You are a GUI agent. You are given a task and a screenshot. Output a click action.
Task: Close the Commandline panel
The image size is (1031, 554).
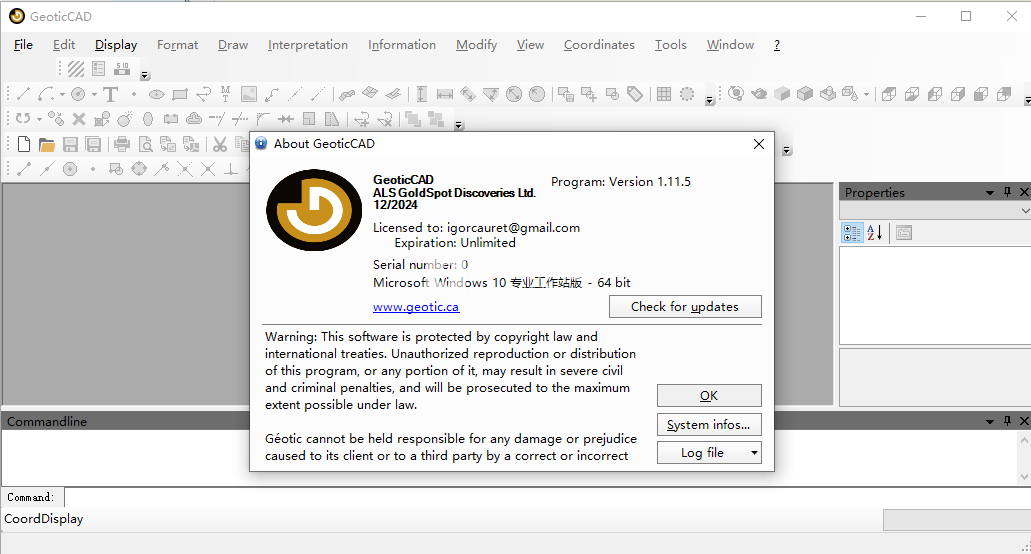[x=1024, y=421]
